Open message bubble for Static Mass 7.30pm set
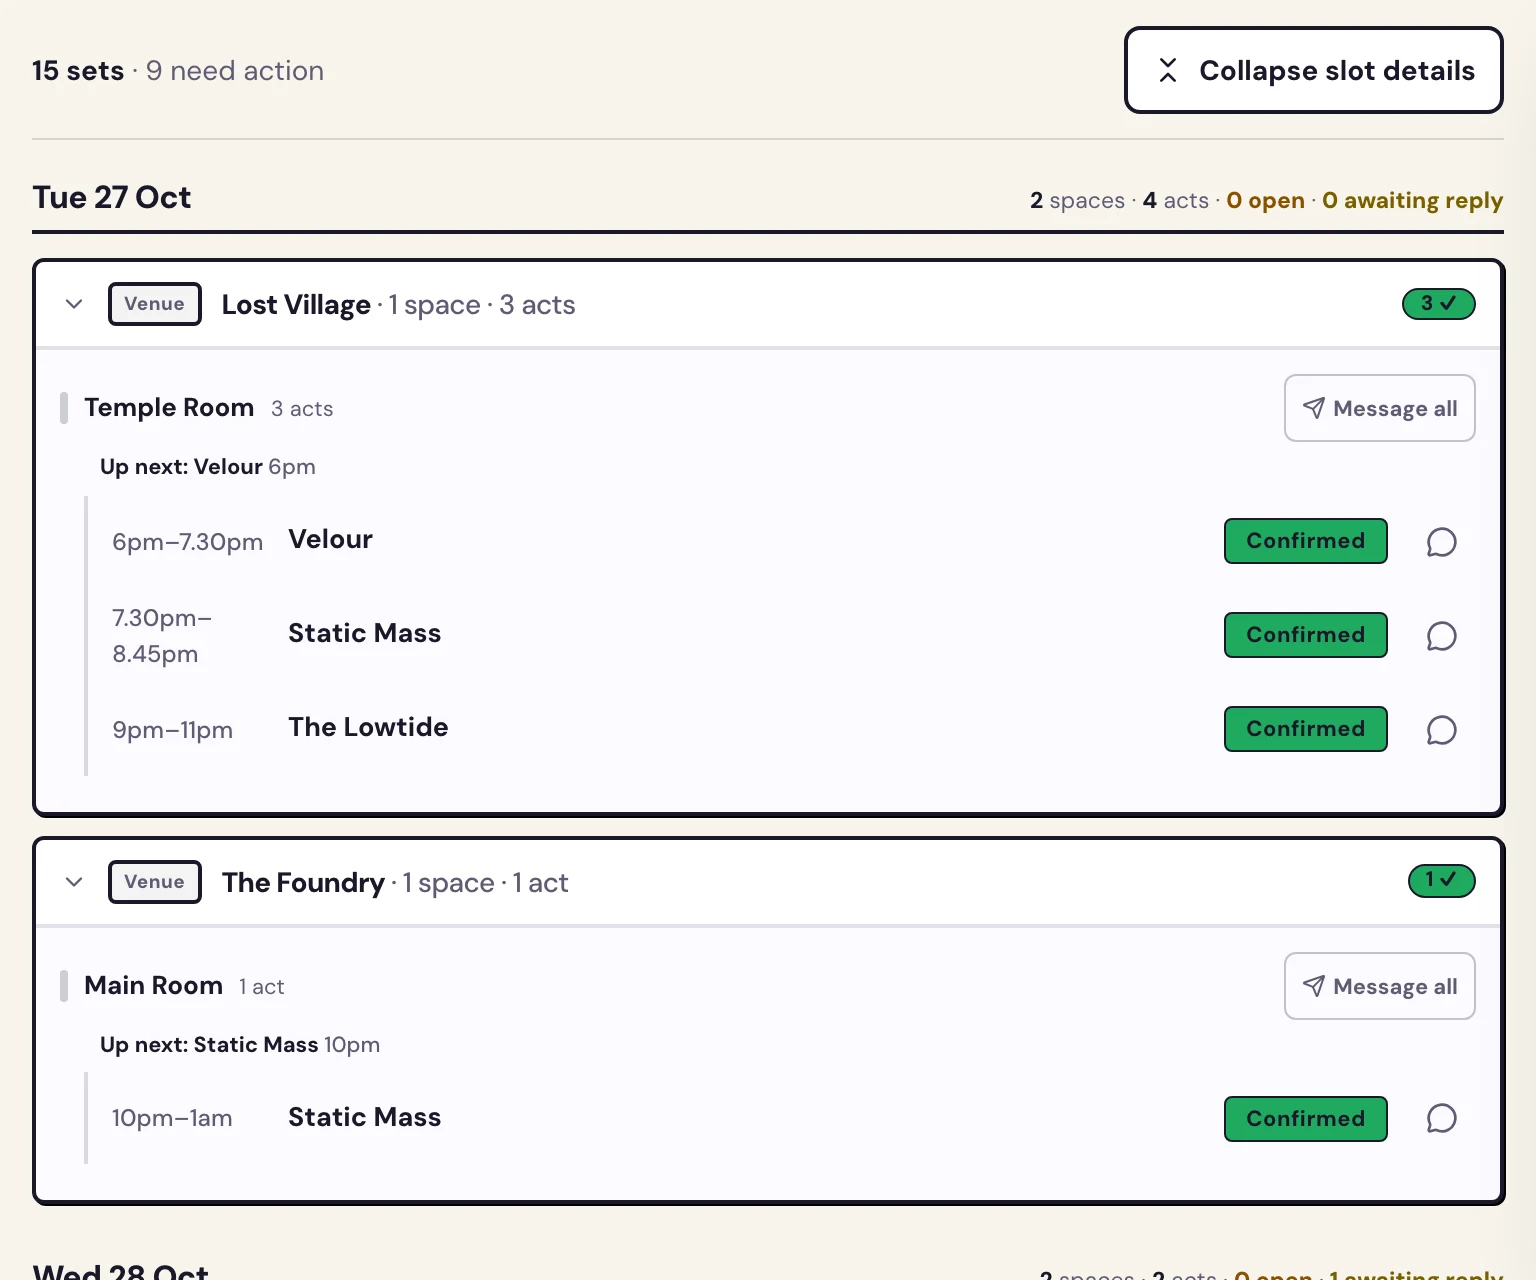The width and height of the screenshot is (1536, 1280). click(x=1441, y=636)
